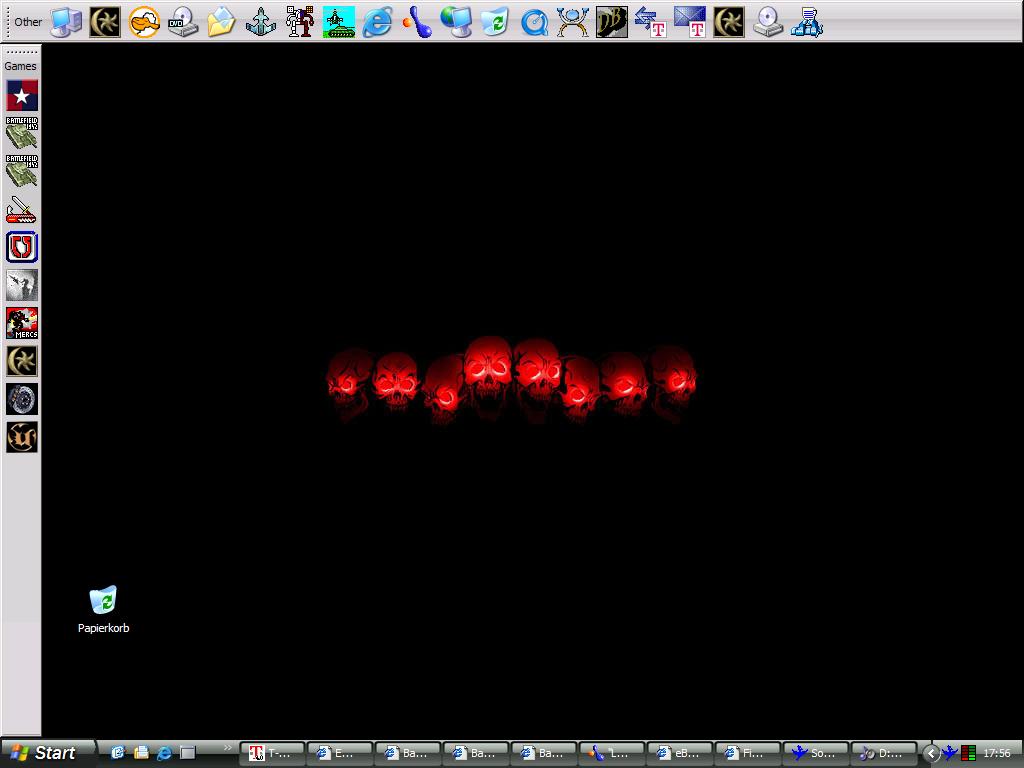Click the green and red bars tray icon
This screenshot has width=1024, height=768.
(x=968, y=753)
